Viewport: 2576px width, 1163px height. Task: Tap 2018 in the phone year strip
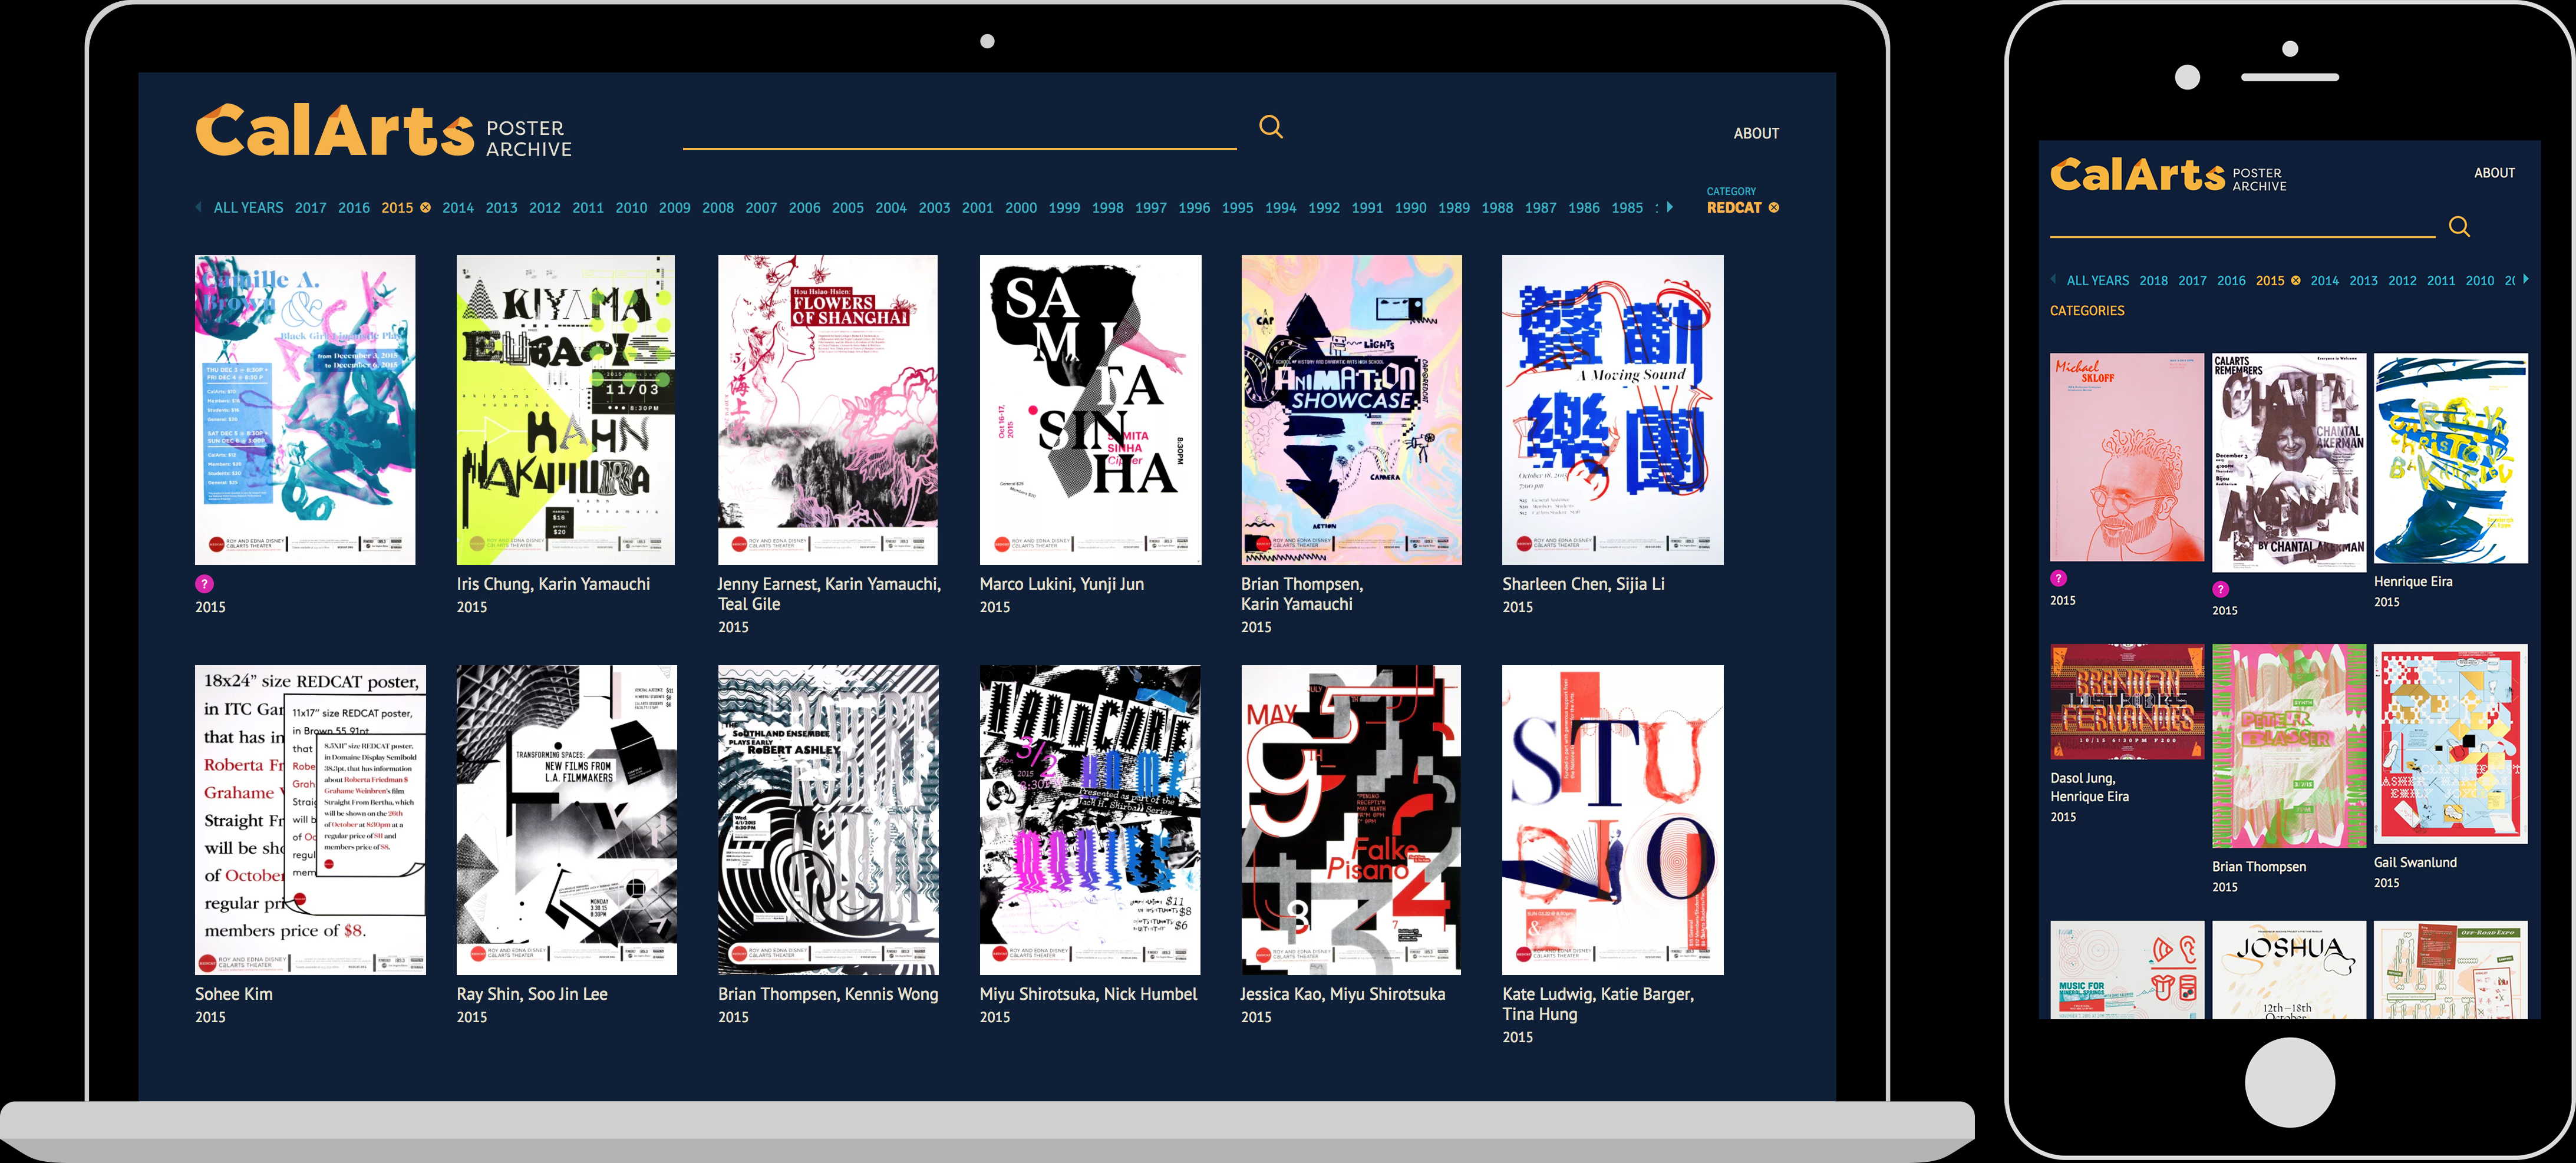[2153, 281]
